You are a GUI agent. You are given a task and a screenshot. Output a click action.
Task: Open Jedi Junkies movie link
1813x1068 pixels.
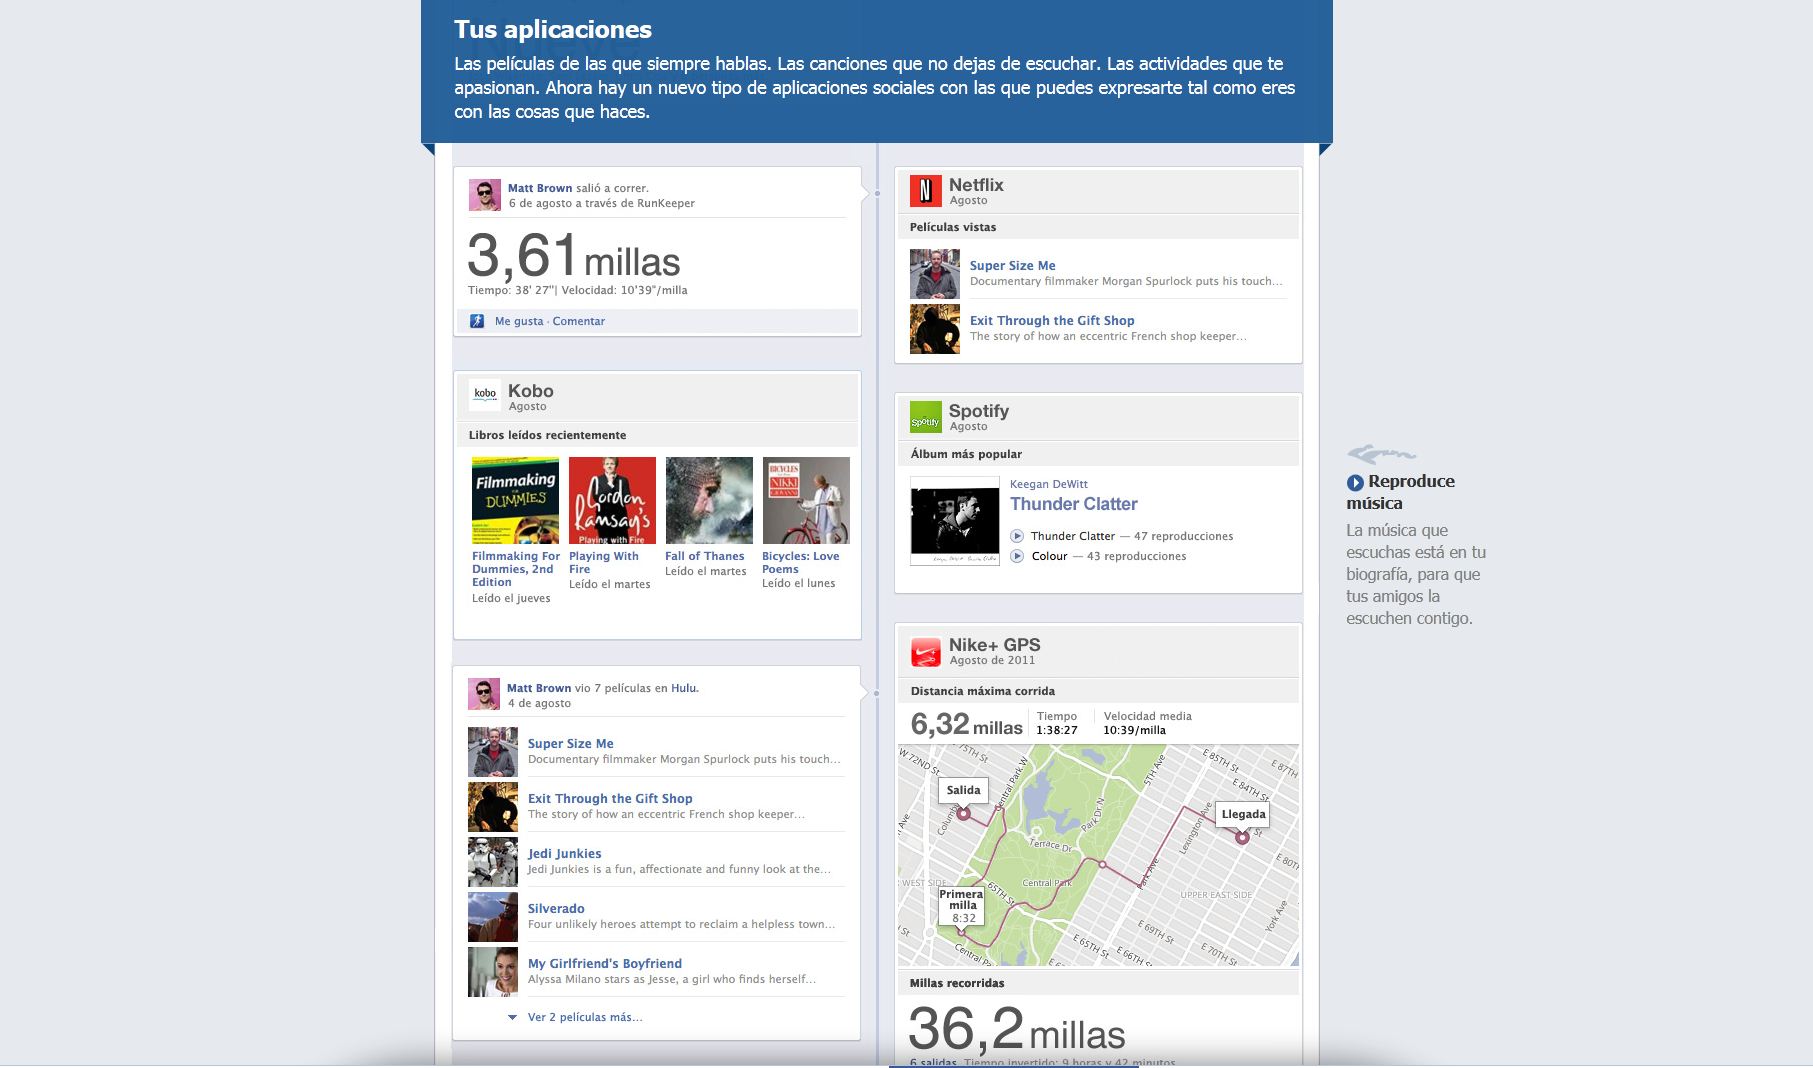[x=565, y=854]
